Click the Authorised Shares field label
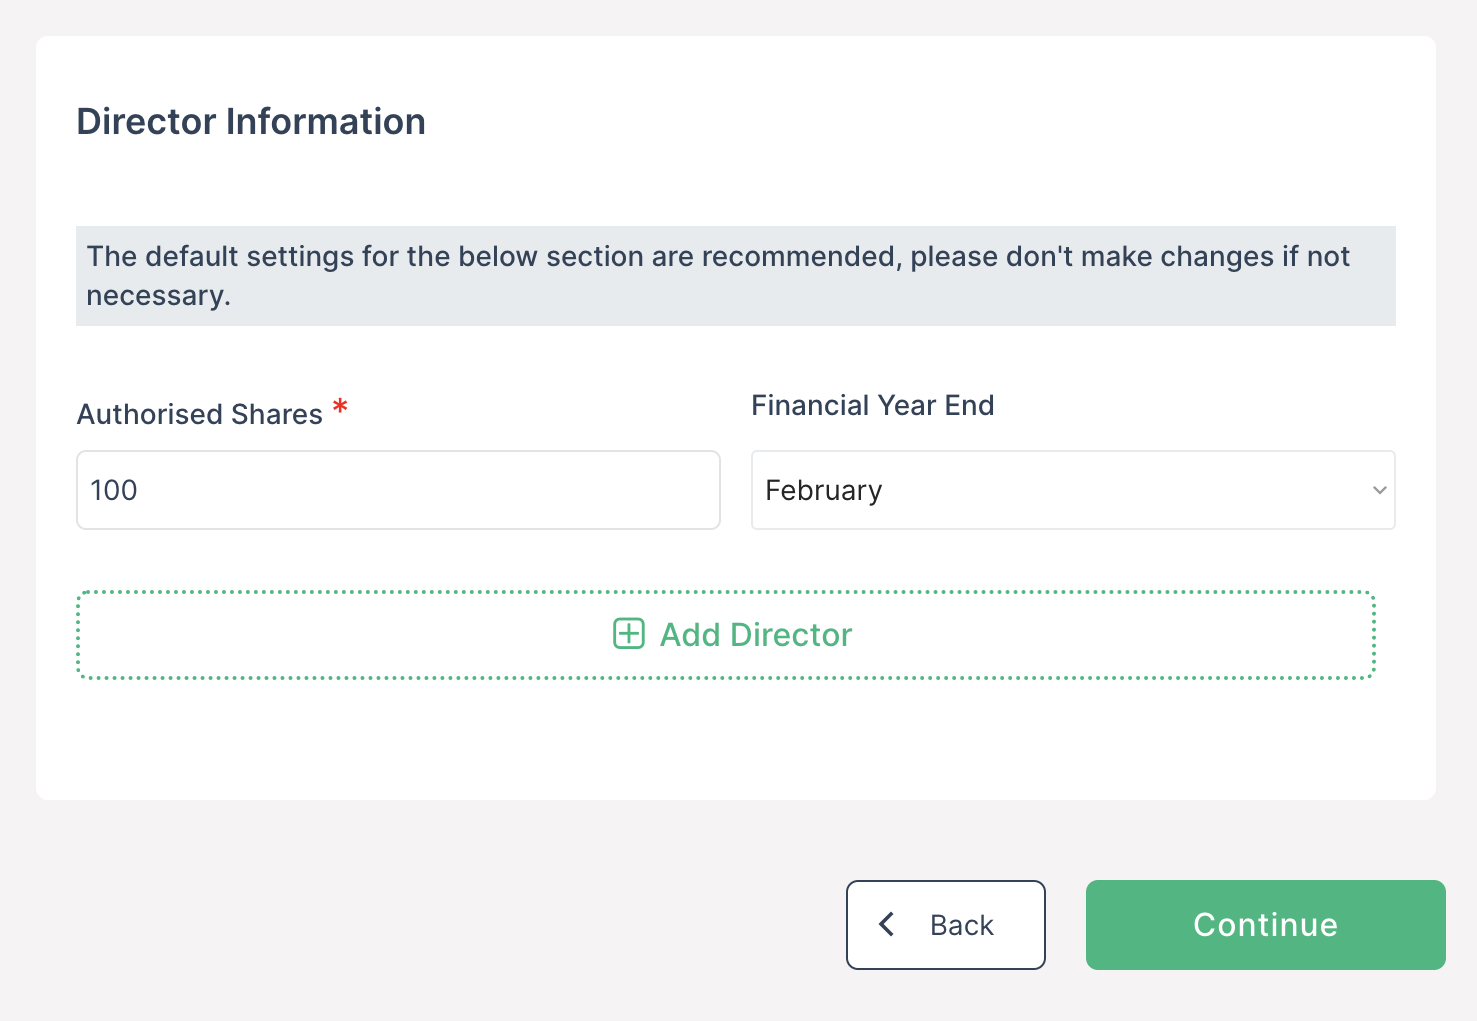Screen dimensions: 1477x1021 (x=200, y=414)
